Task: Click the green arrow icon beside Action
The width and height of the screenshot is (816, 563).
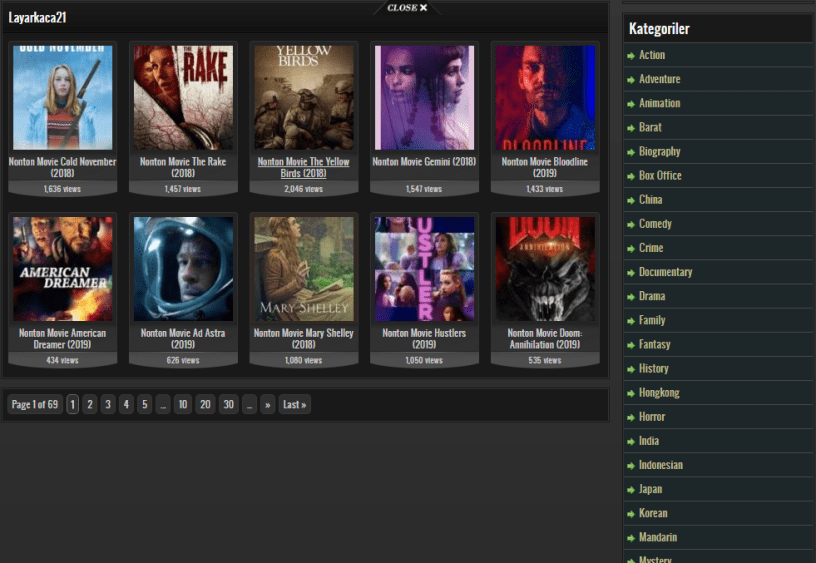Action: point(631,56)
